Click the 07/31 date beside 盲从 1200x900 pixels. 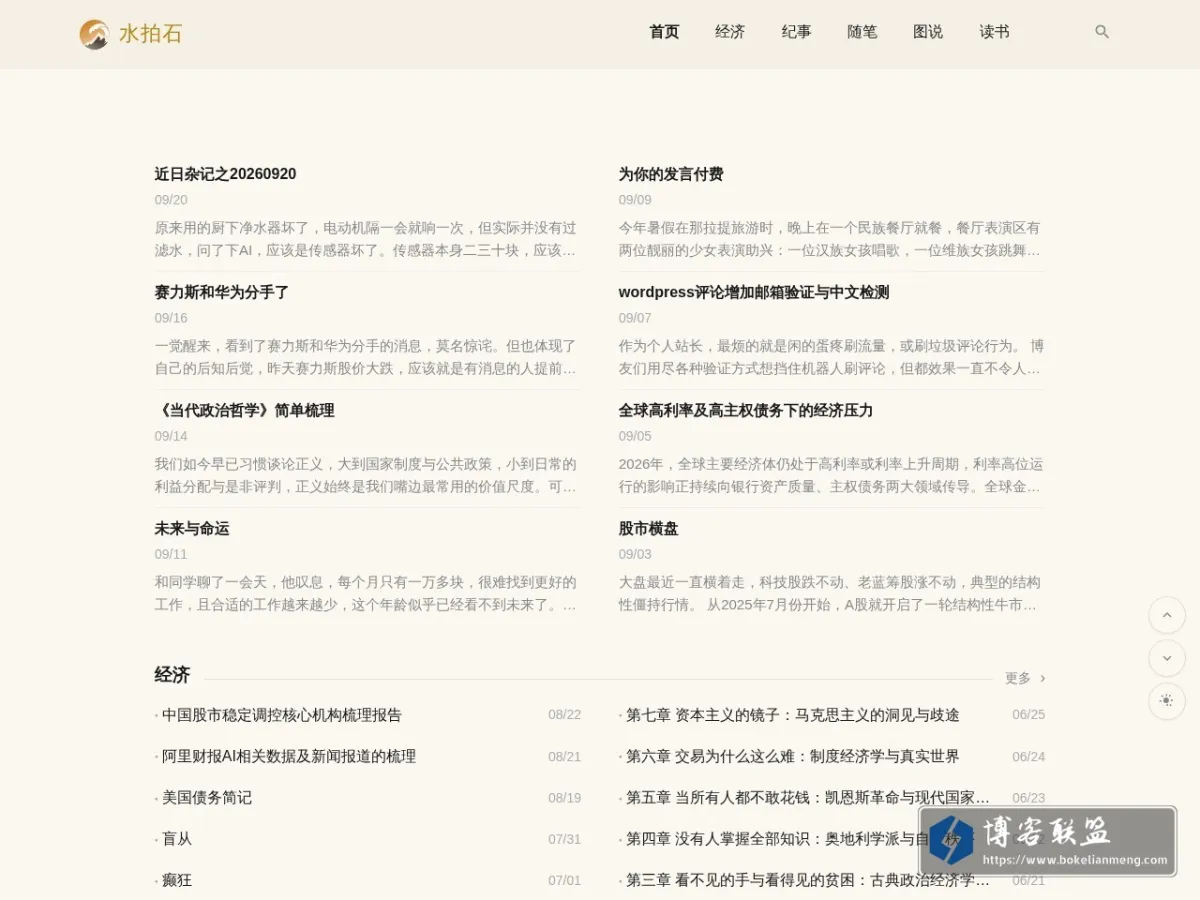(564, 839)
